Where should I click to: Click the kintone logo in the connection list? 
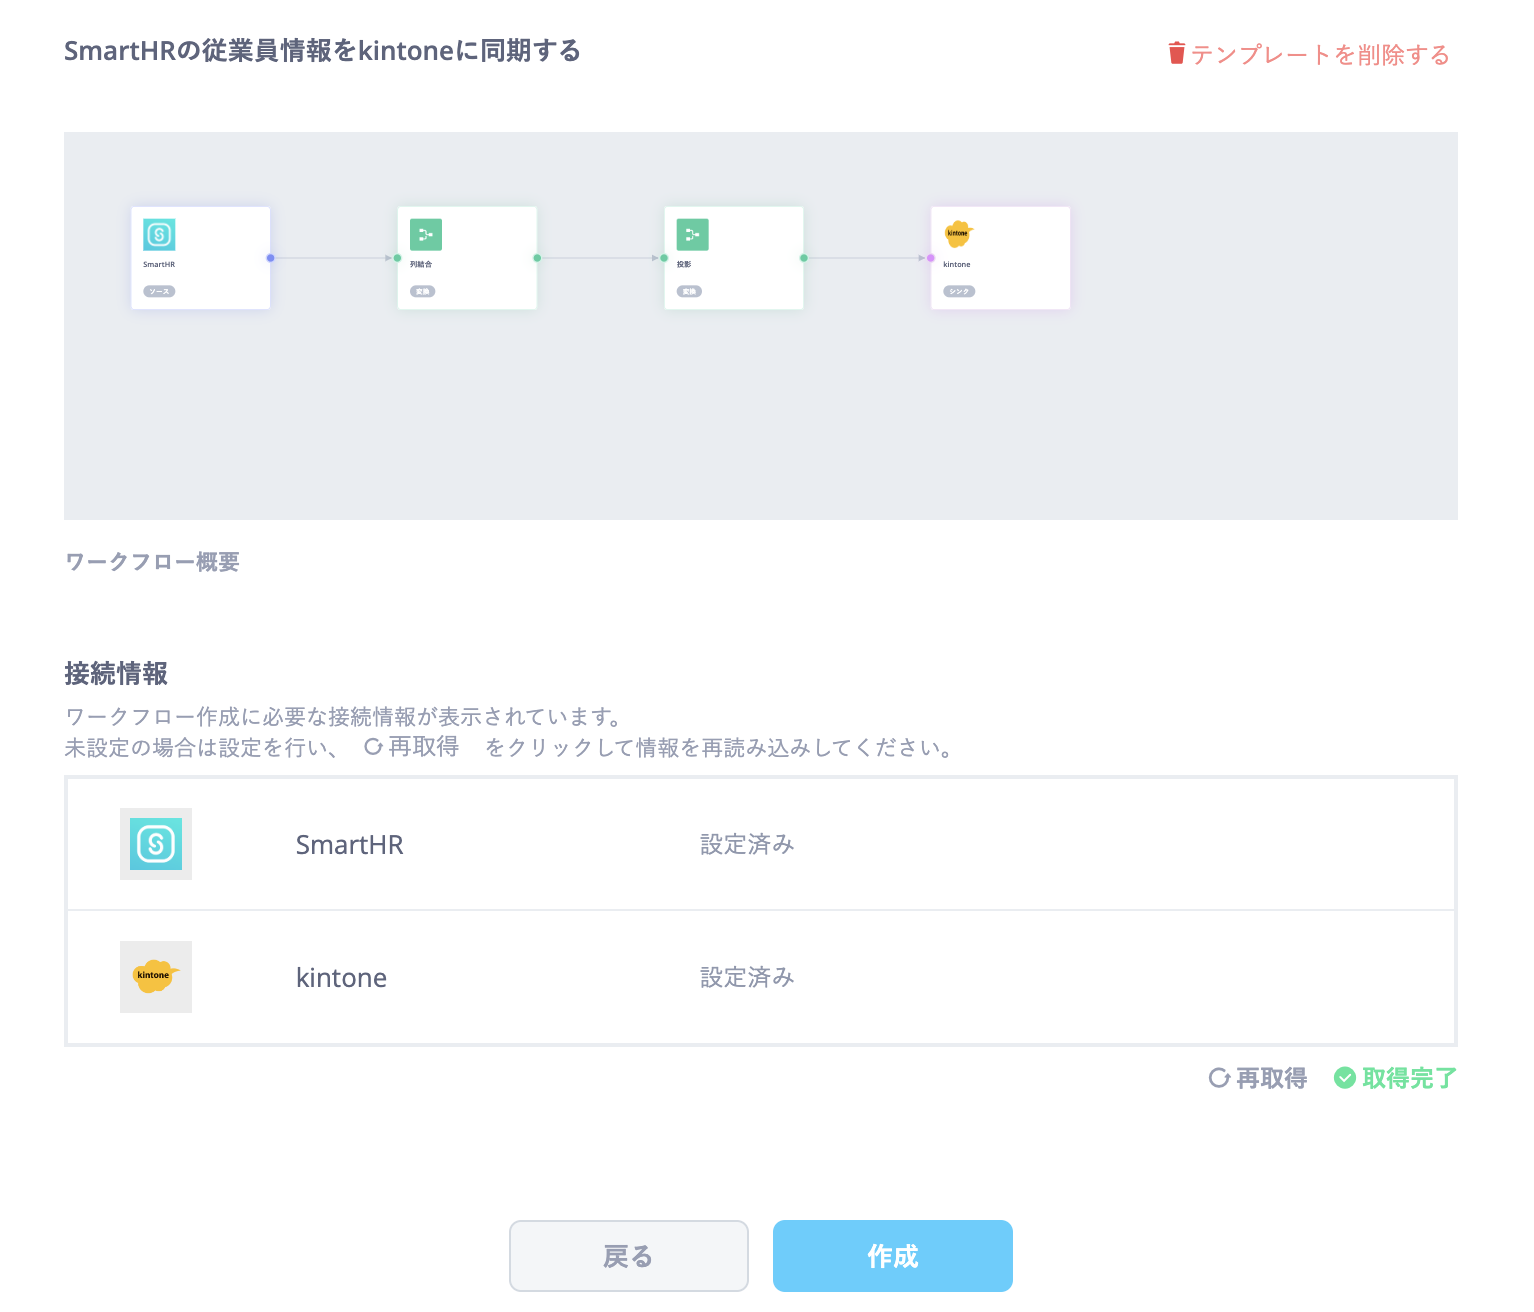click(x=156, y=977)
